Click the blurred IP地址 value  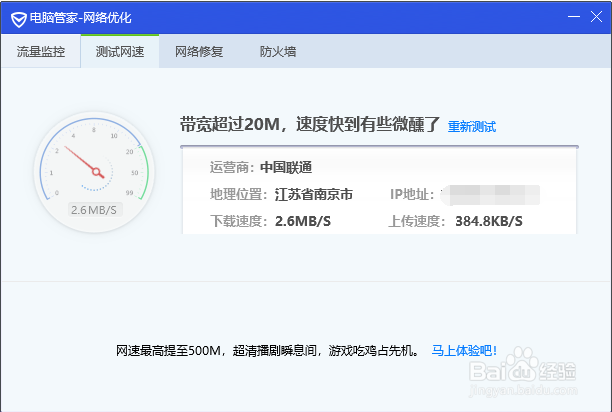490,195
